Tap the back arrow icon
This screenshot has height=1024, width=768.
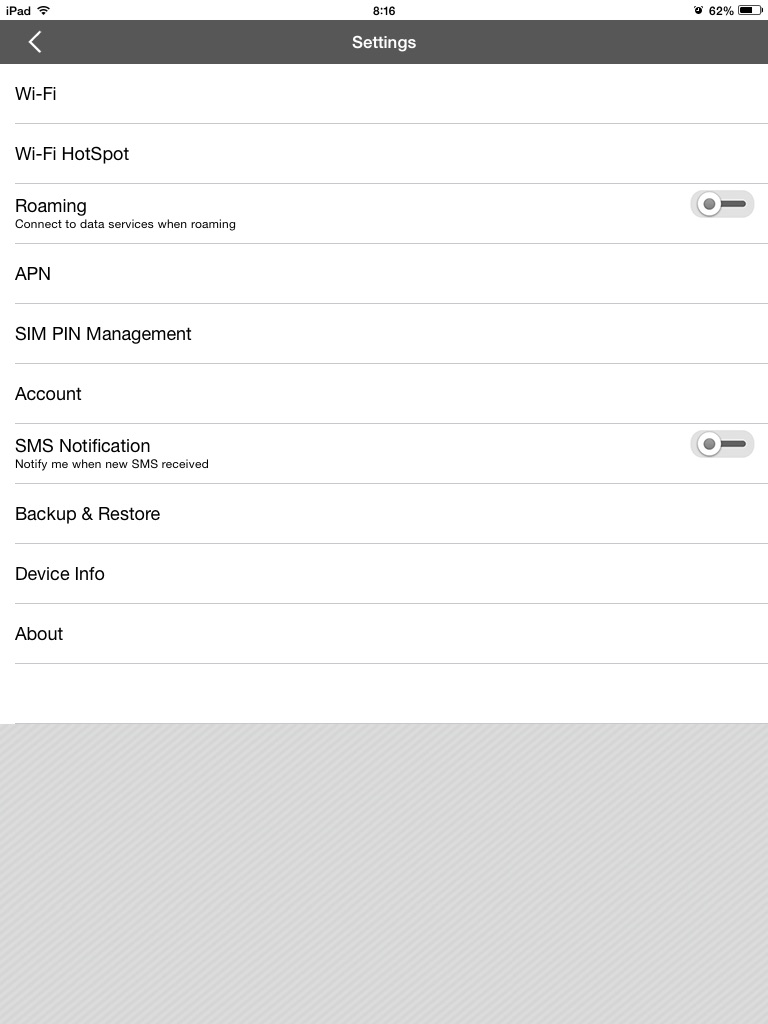click(35, 42)
